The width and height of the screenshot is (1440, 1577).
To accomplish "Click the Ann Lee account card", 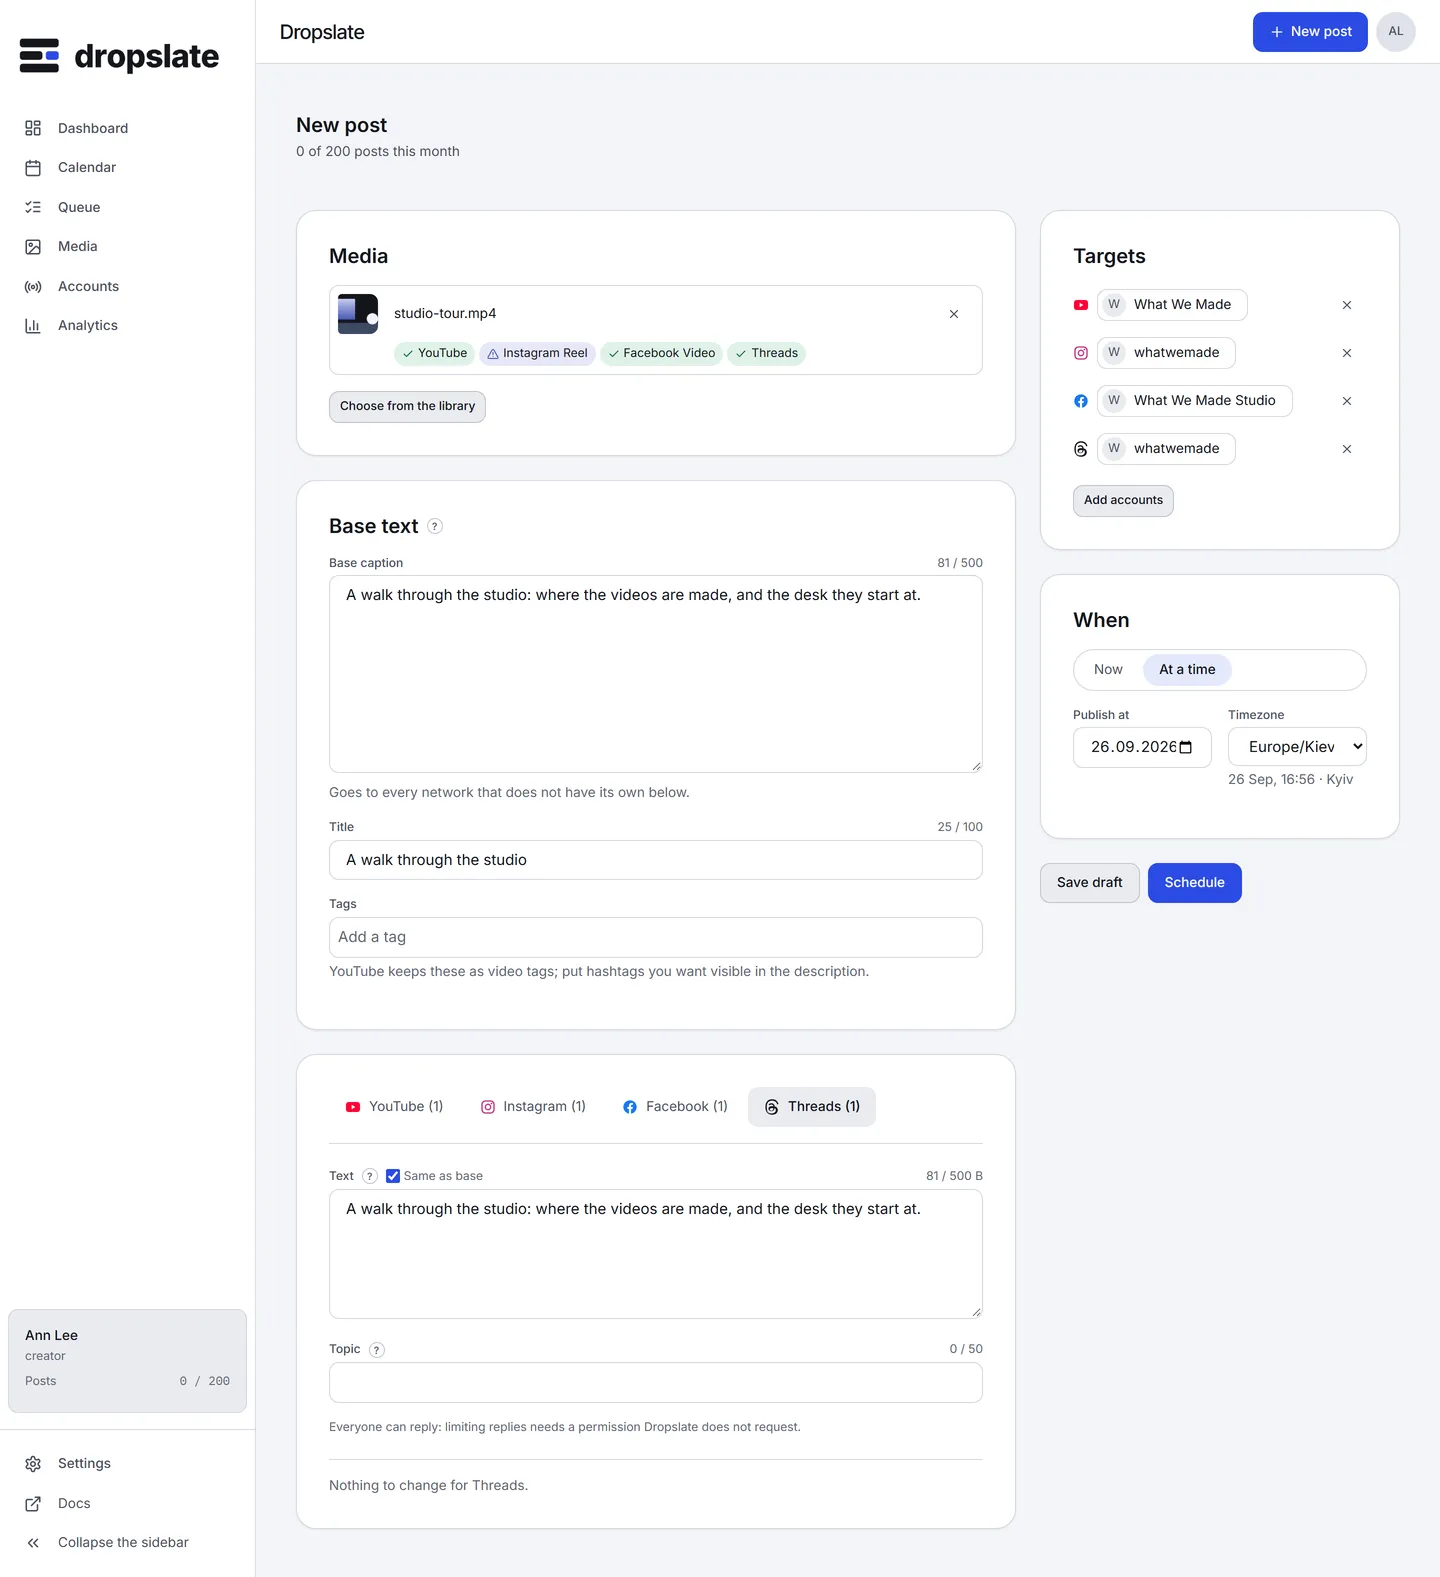I will click(x=127, y=1361).
